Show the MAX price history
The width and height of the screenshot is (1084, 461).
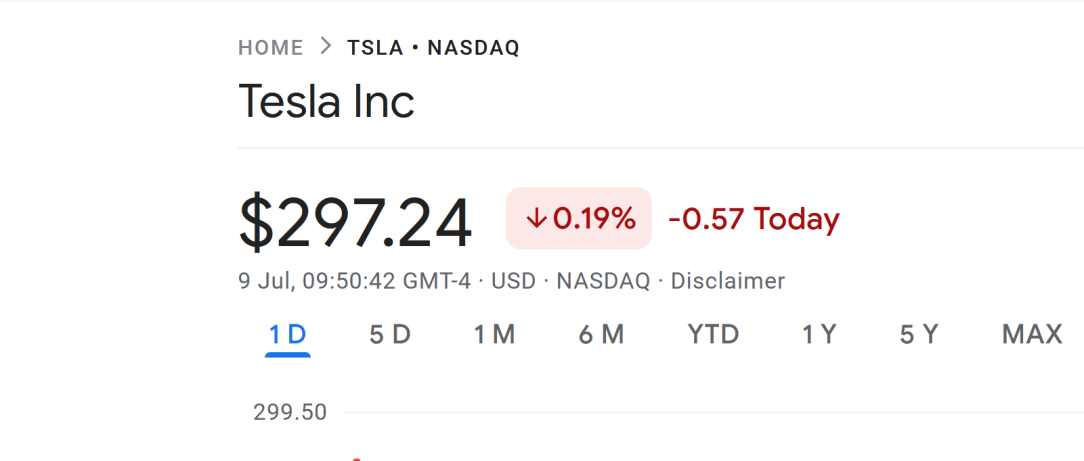1032,335
